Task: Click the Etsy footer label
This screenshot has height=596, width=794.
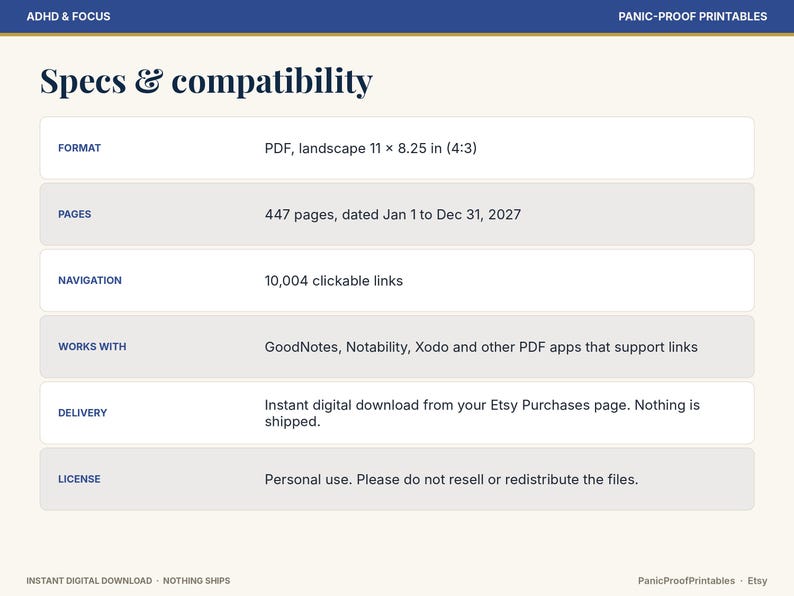Action: click(757, 581)
